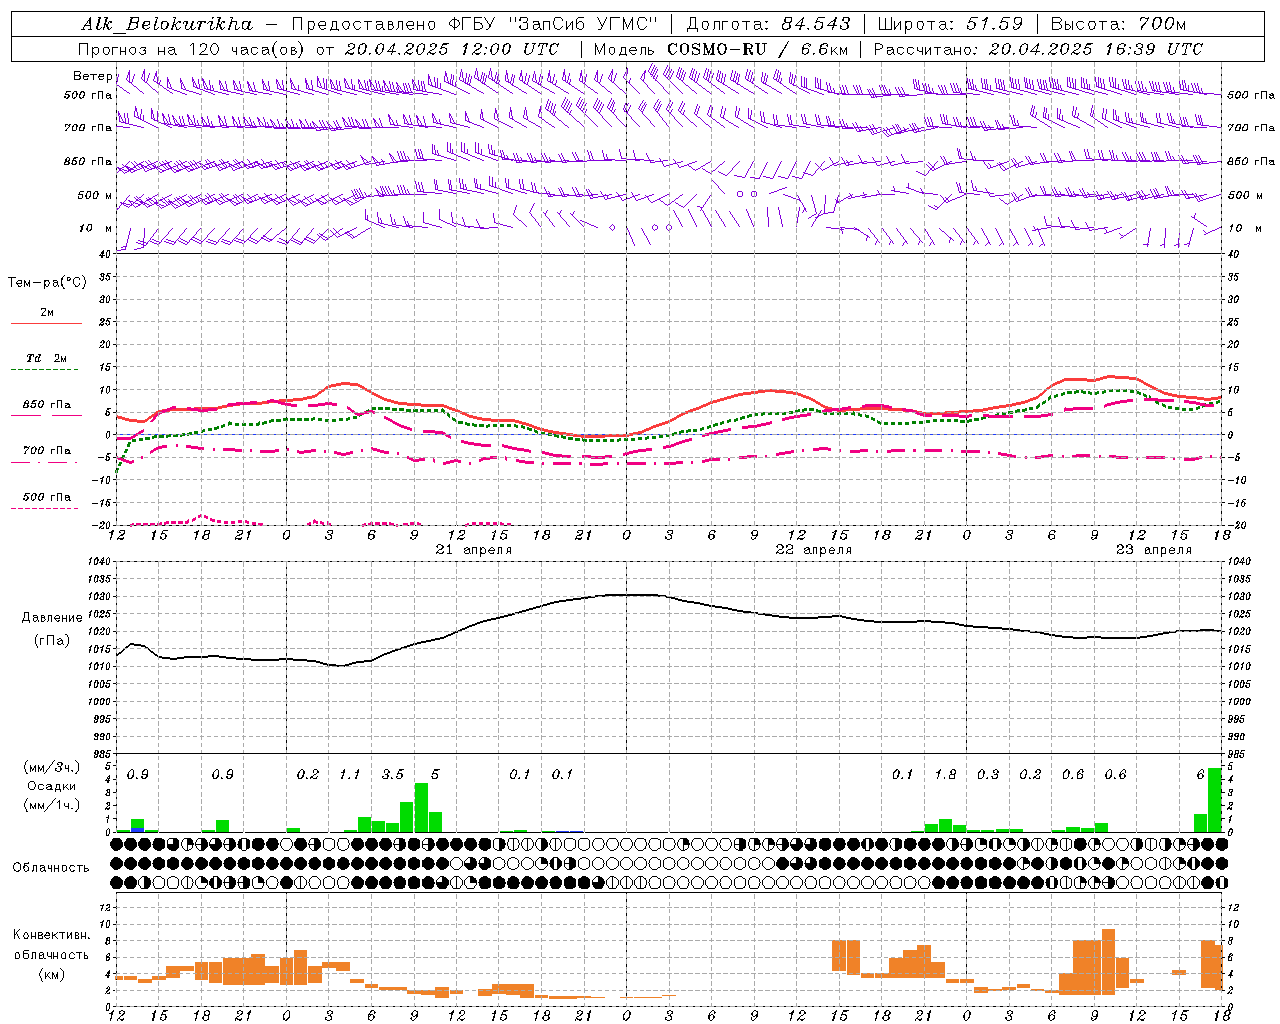Click the (мм/3ч.) unit label
This screenshot has width=1280, height=1024.
pyautogui.click(x=51, y=767)
